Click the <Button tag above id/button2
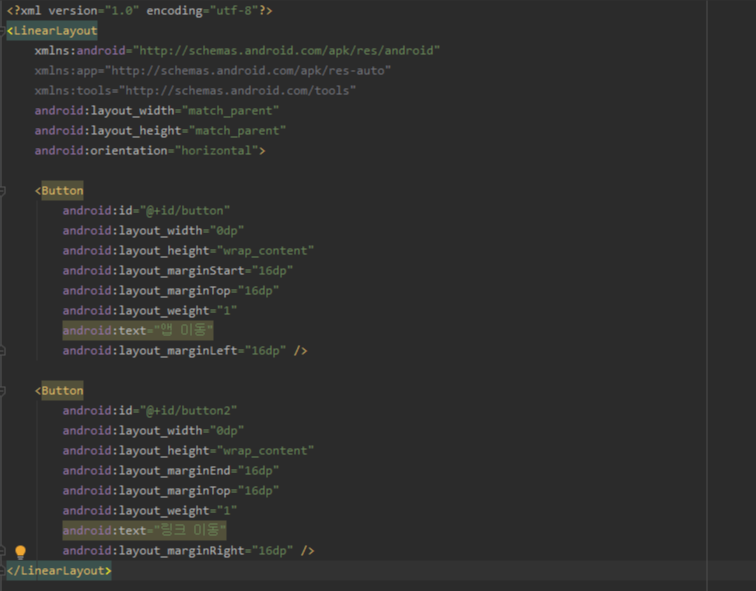Screen dimensions: 756x591 point(59,391)
